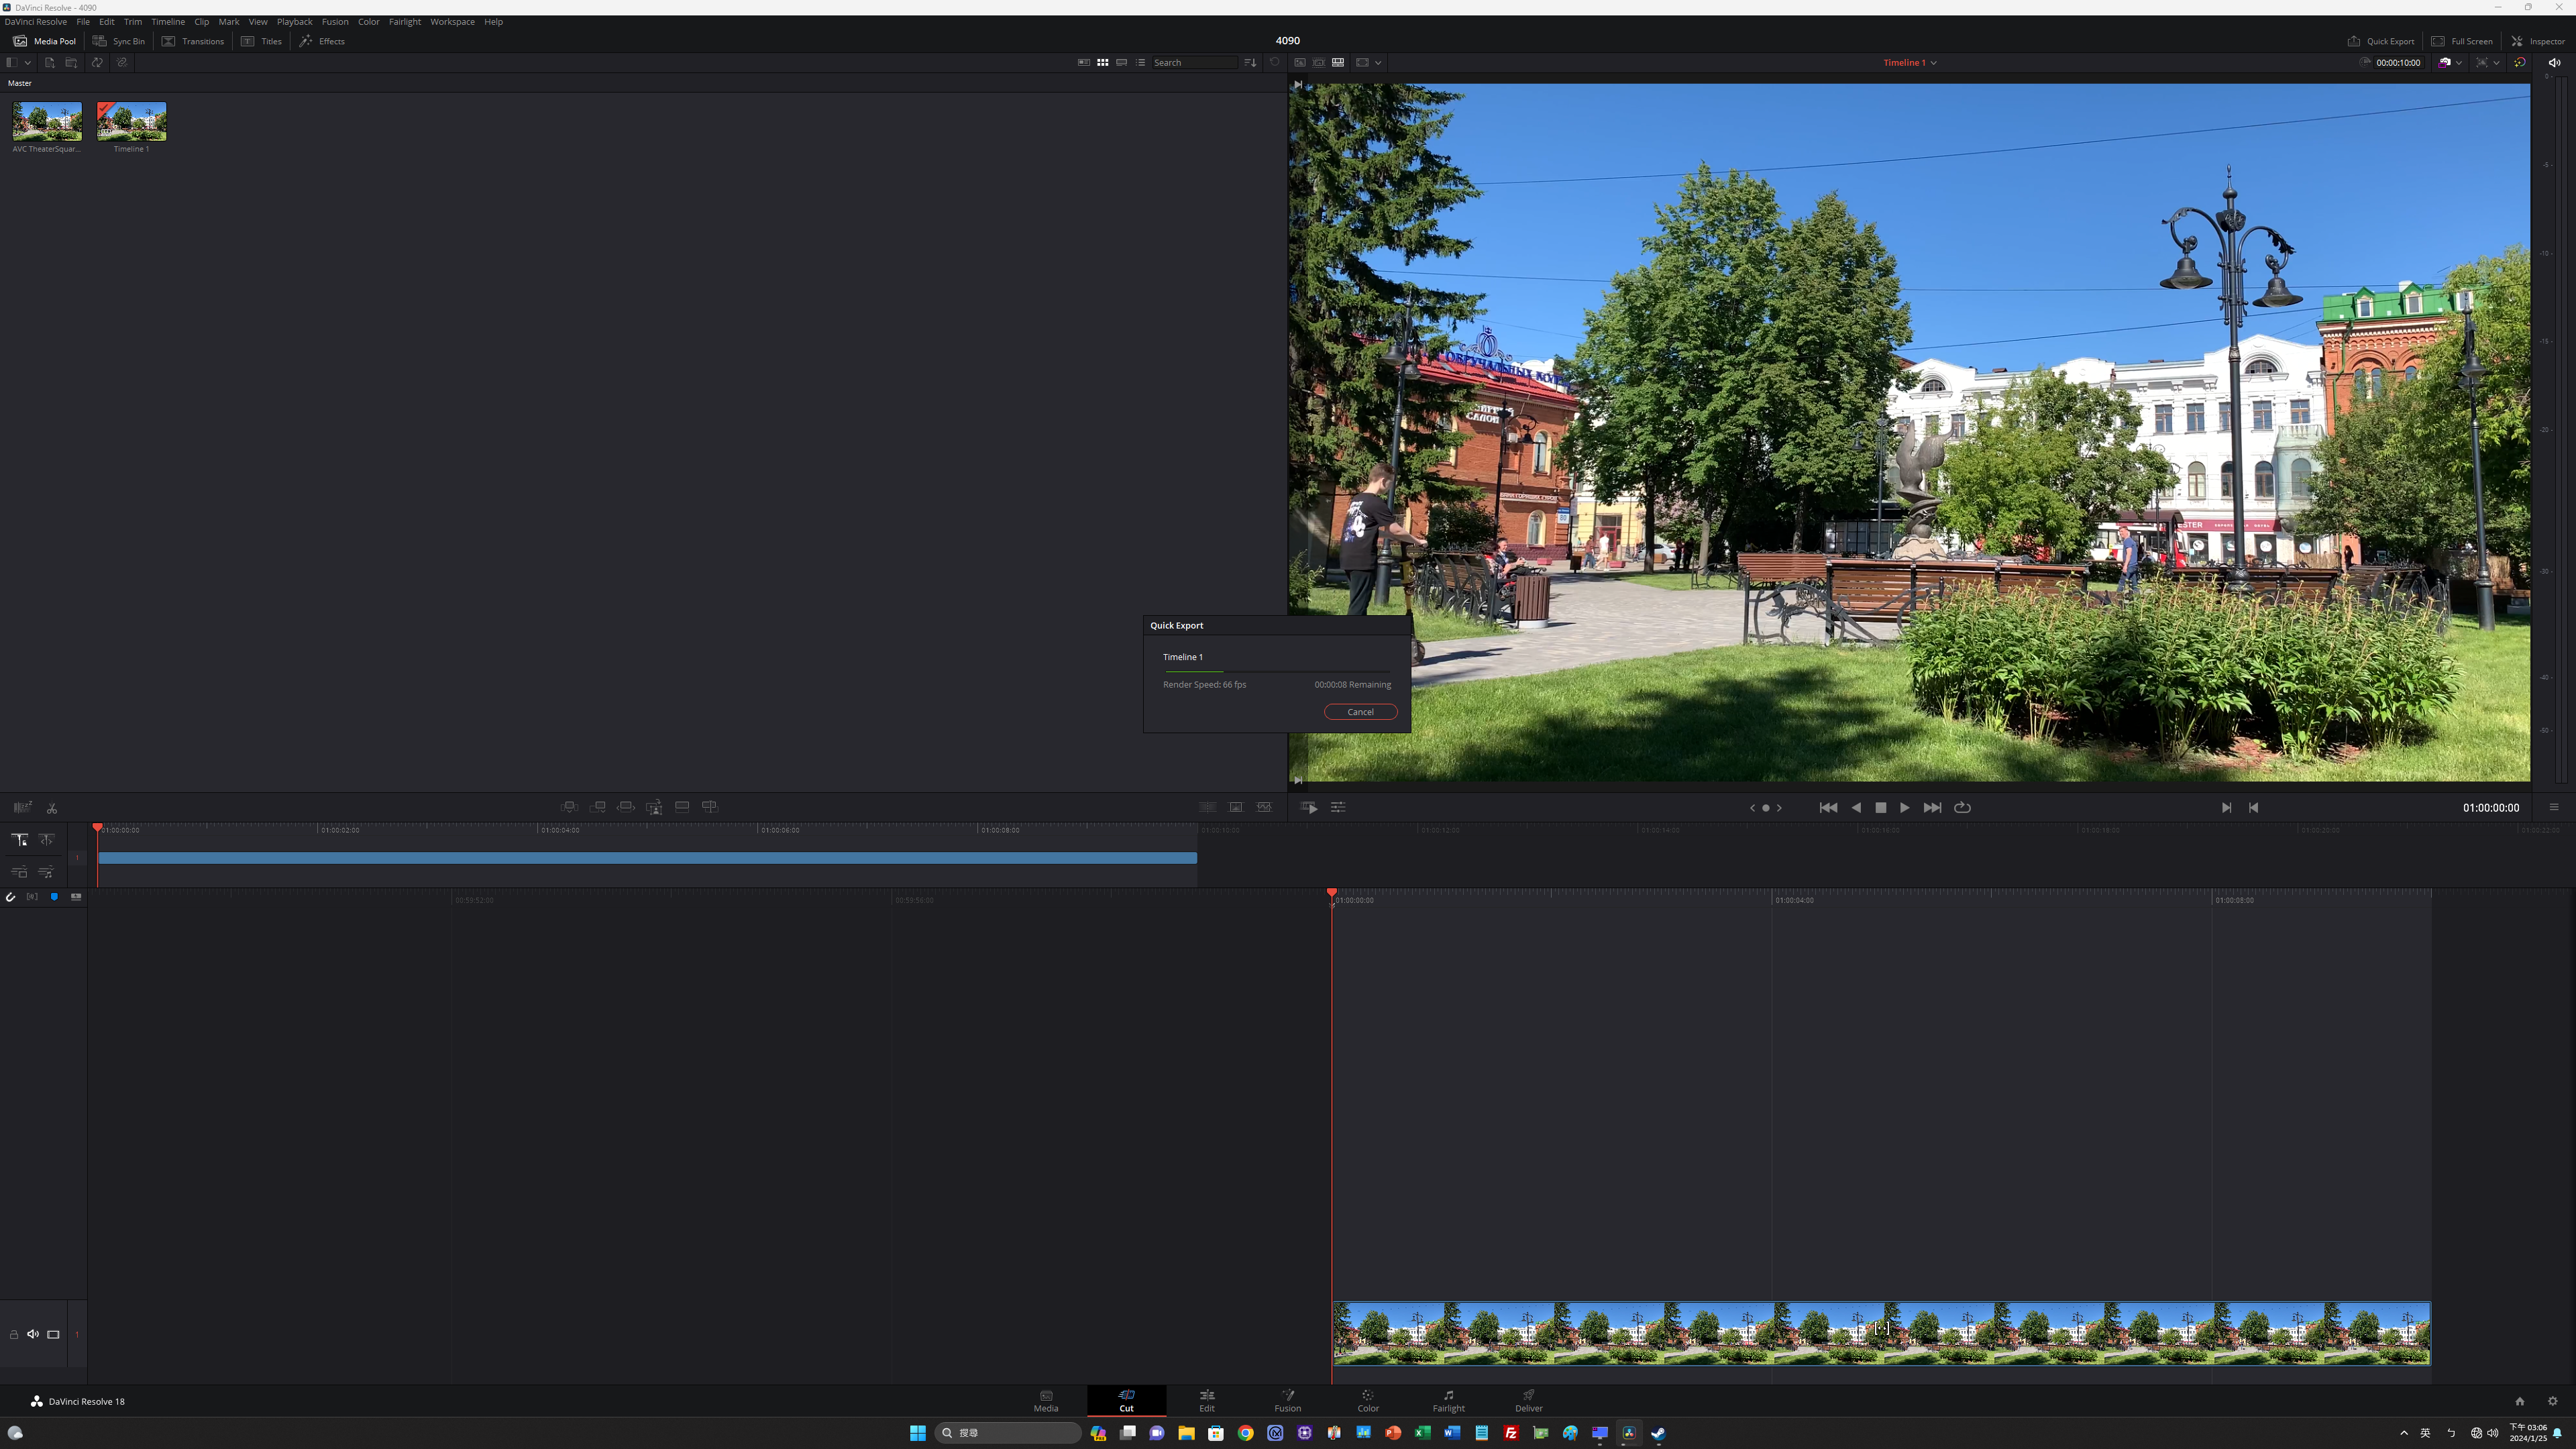
Task: Open the Inspector panel
Action: pos(2537,41)
